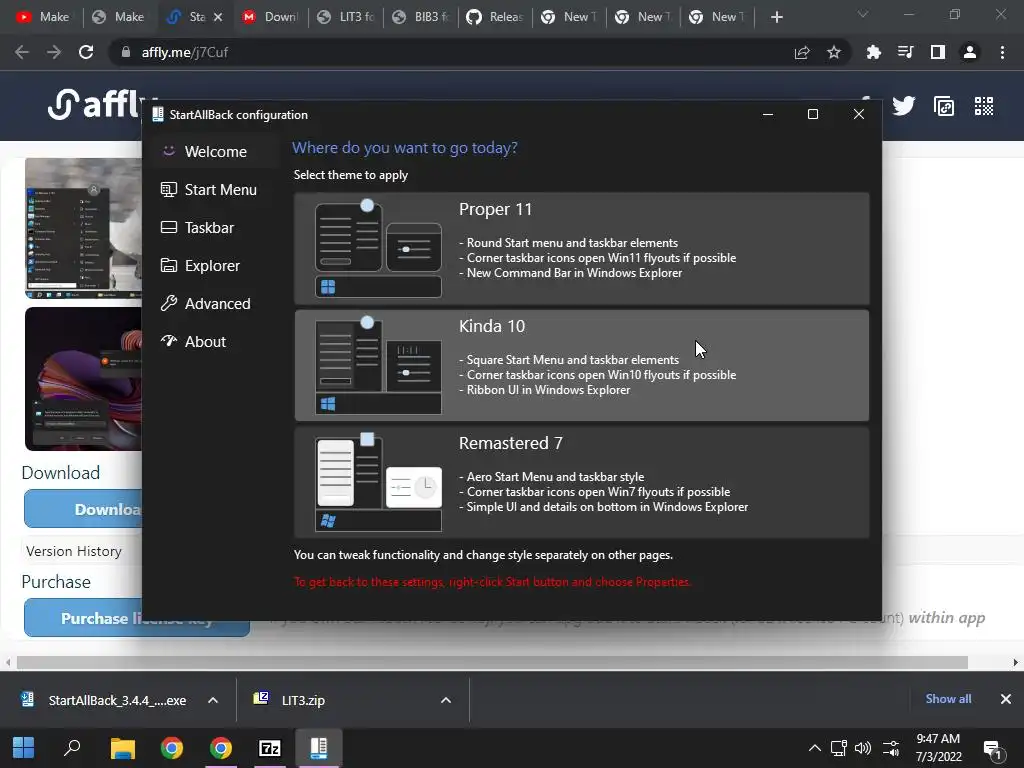Select the Remastered 7 theme

click(x=581, y=482)
